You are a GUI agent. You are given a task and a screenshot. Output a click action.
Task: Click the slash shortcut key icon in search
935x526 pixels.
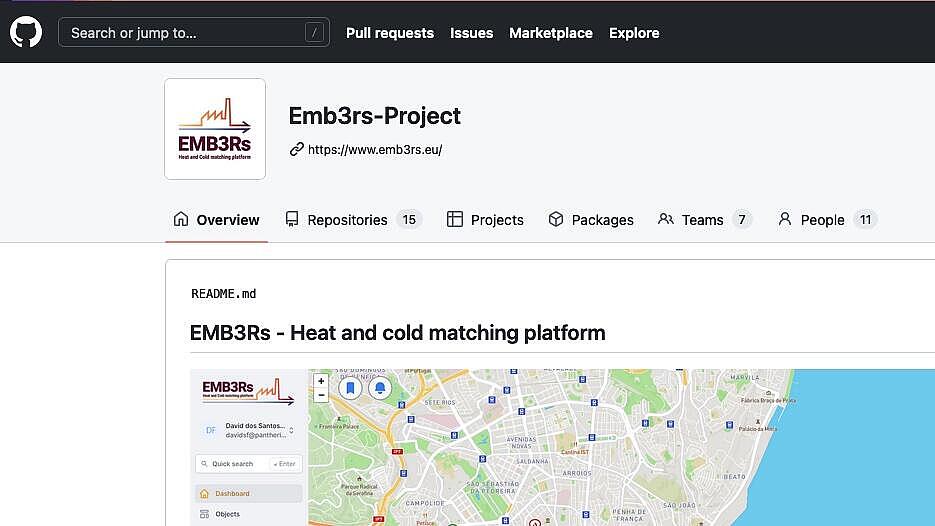(314, 32)
